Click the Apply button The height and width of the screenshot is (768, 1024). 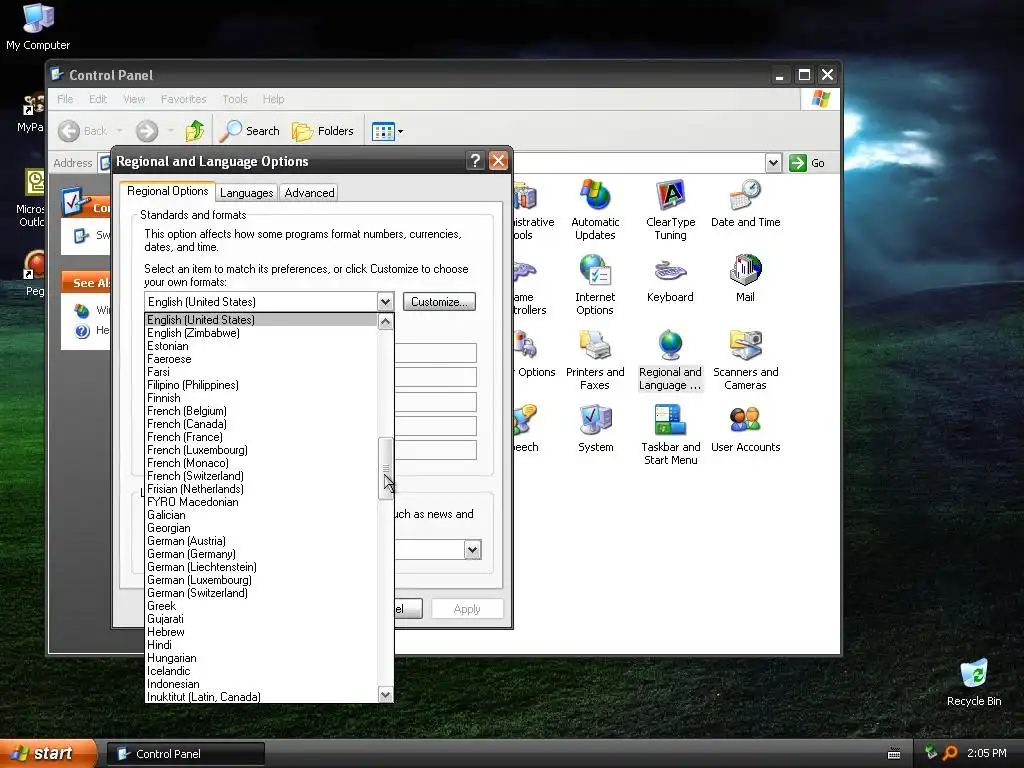(x=467, y=609)
